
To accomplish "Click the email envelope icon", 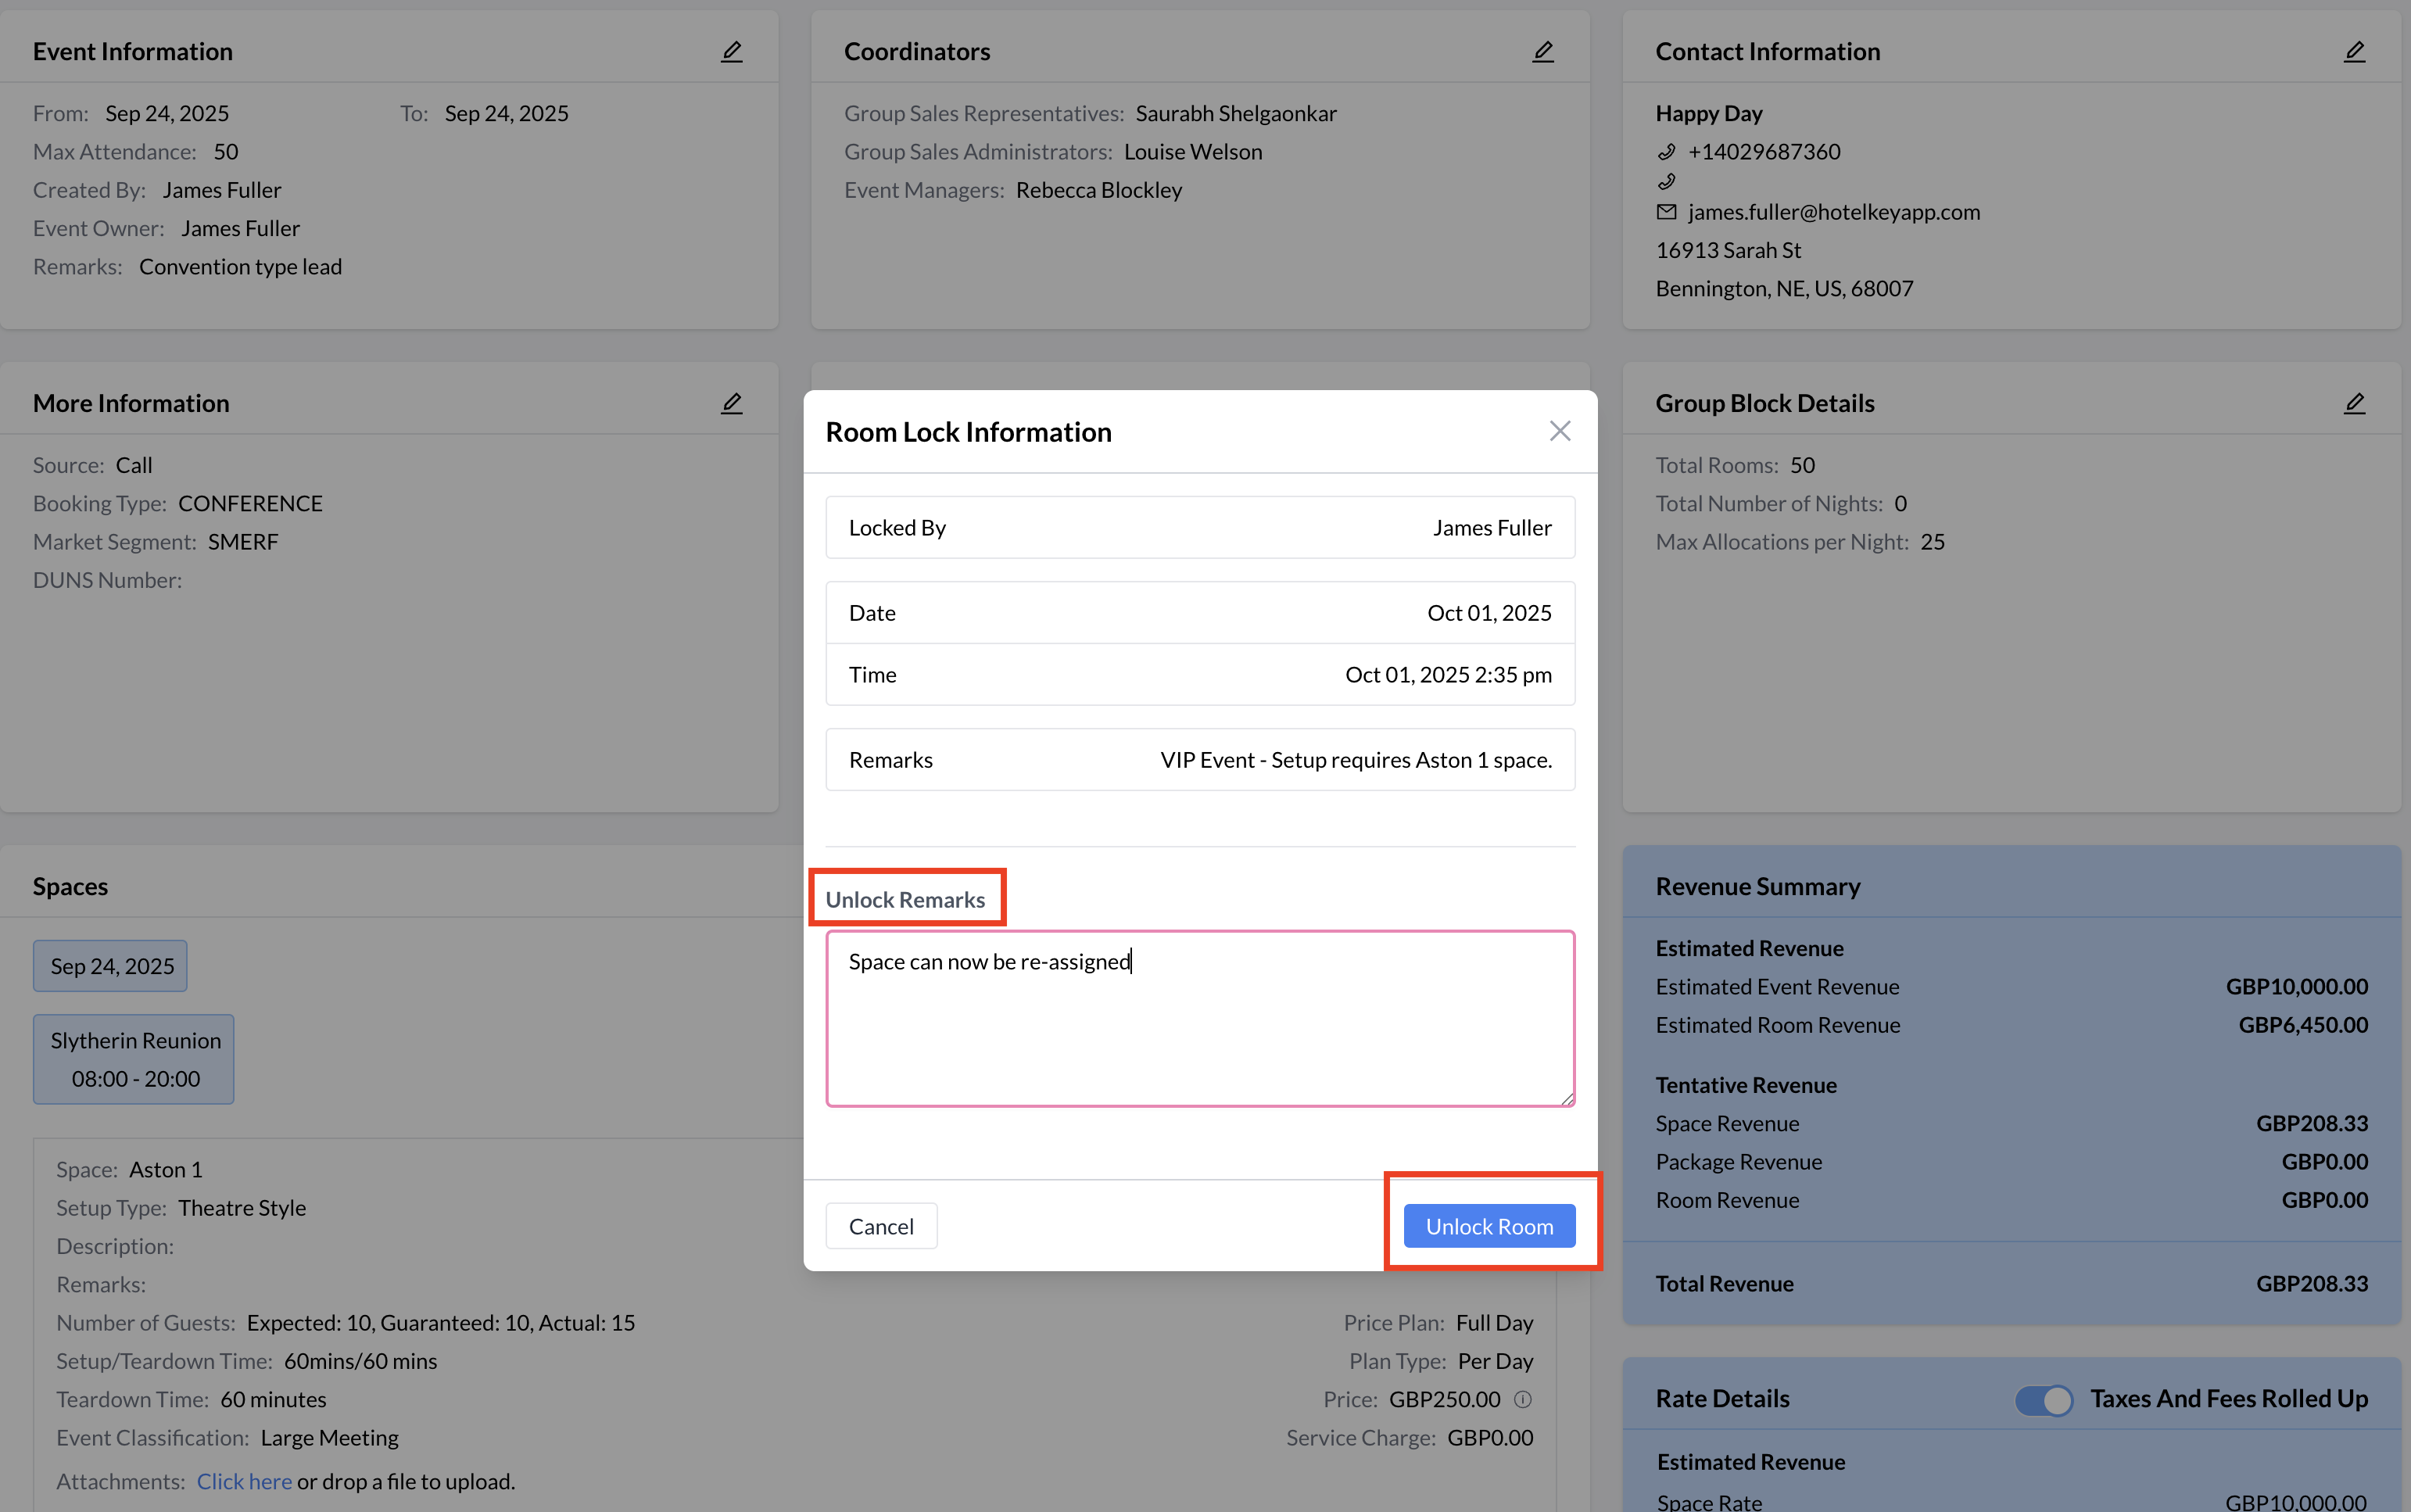I will click(1666, 212).
